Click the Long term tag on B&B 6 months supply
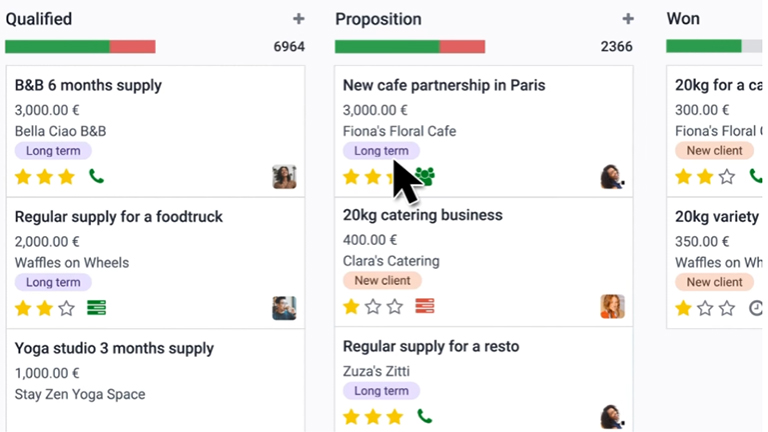Image resolution: width=768 pixels, height=432 pixels. [53, 151]
